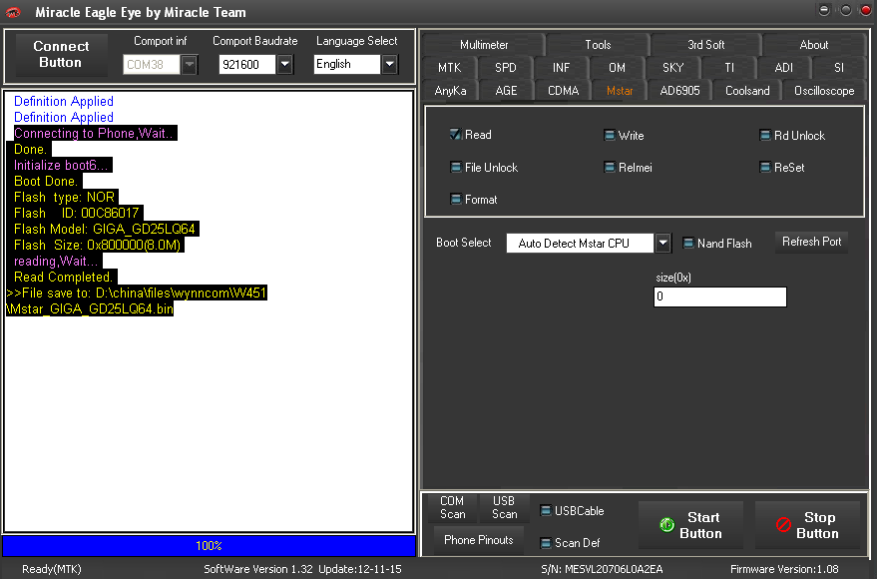Image resolution: width=877 pixels, height=579 pixels.
Task: Open Phone Pinouts
Action: tap(478, 540)
